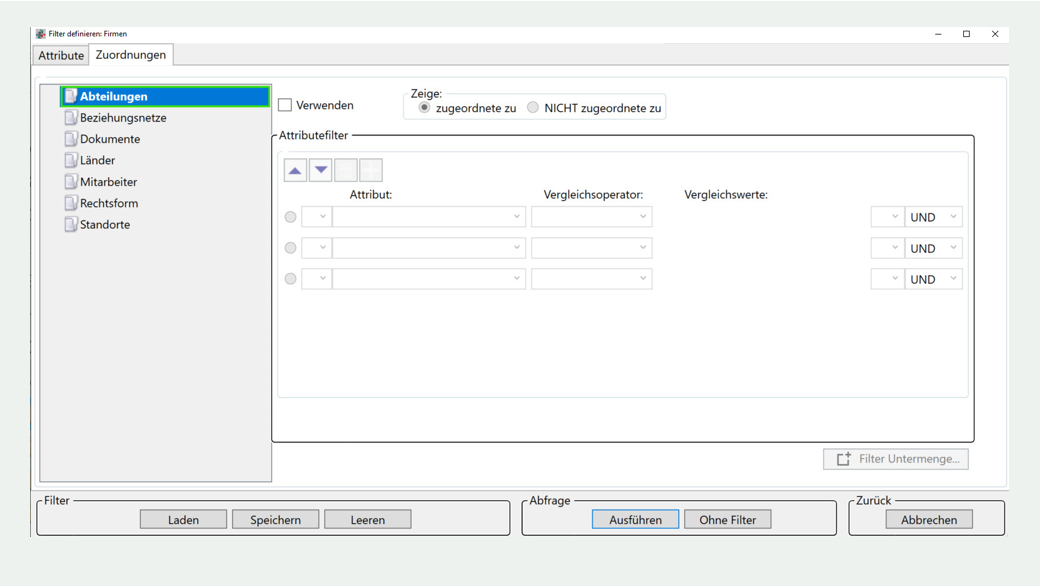Select the Mitarbeiter icon in list
Image resolution: width=1040 pixels, height=586 pixels.
pos(71,182)
